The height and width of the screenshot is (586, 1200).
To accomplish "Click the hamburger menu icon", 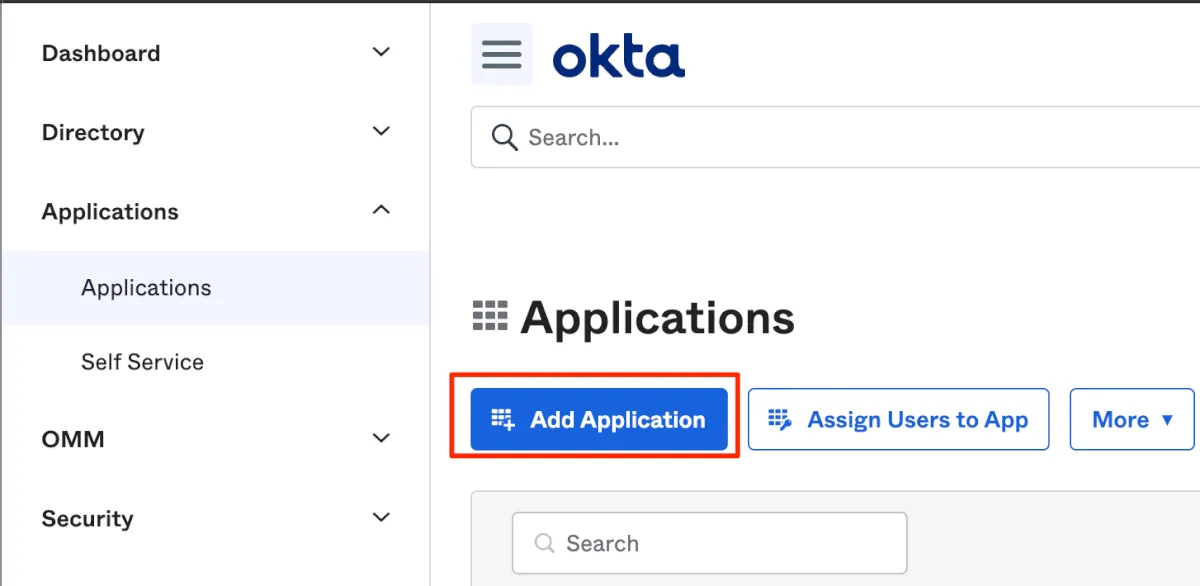I will [x=501, y=54].
